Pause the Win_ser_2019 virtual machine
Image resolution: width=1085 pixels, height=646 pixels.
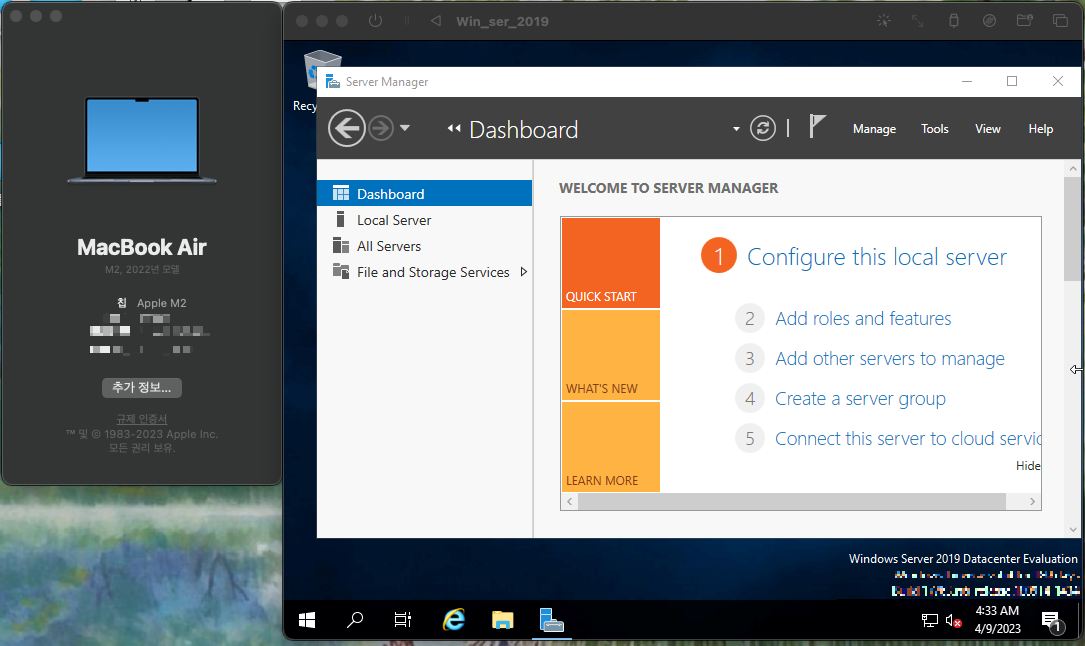click(407, 21)
